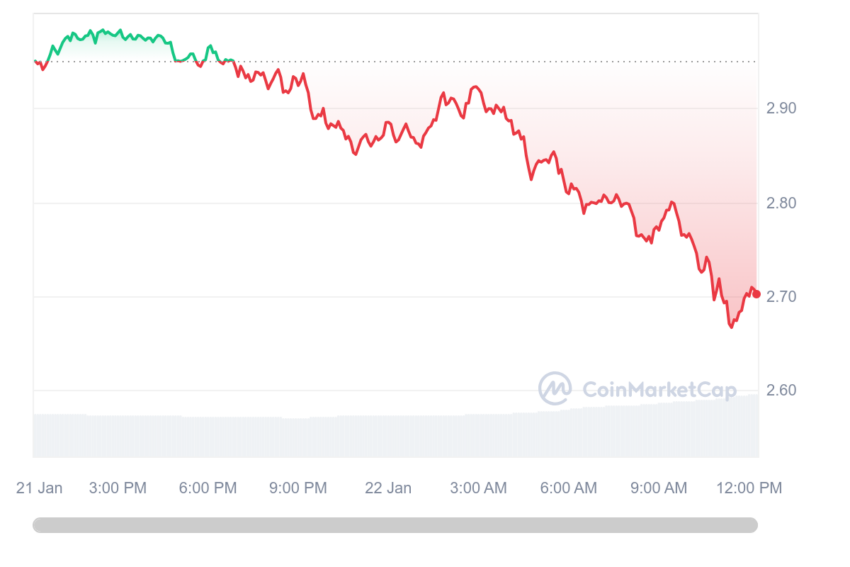
Task: Select the 6:00 AM time label
Action: click(568, 488)
